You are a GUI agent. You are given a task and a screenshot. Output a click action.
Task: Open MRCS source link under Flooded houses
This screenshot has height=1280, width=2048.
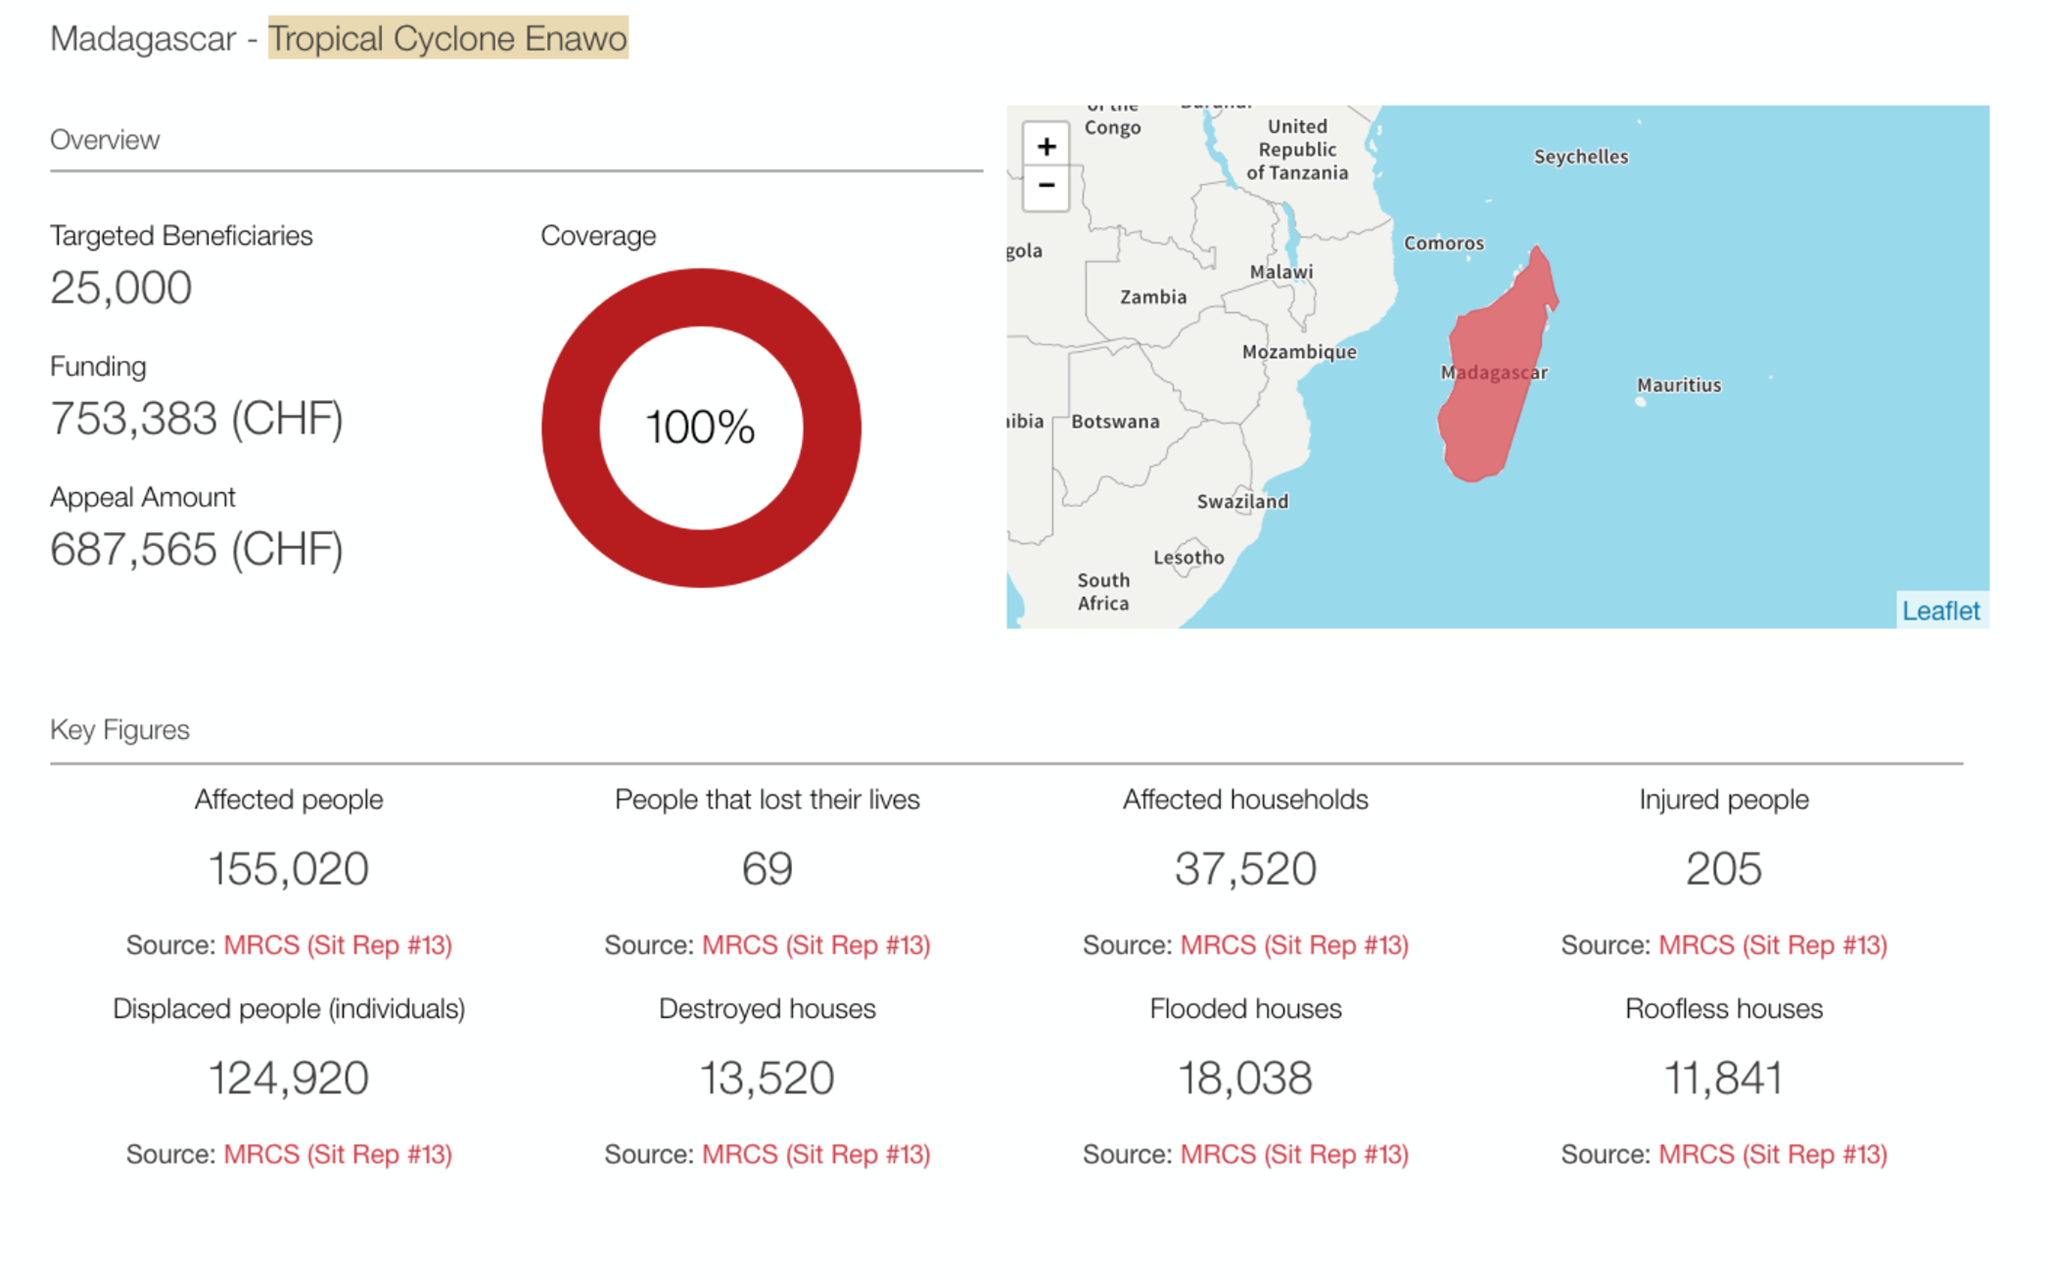click(1294, 1154)
